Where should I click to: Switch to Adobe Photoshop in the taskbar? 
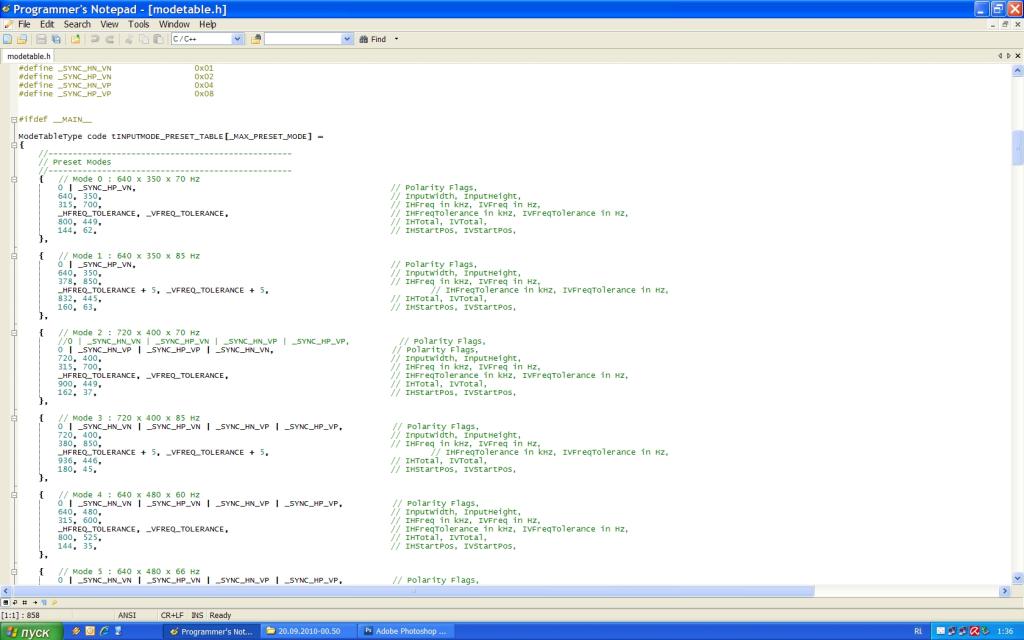click(x=407, y=631)
